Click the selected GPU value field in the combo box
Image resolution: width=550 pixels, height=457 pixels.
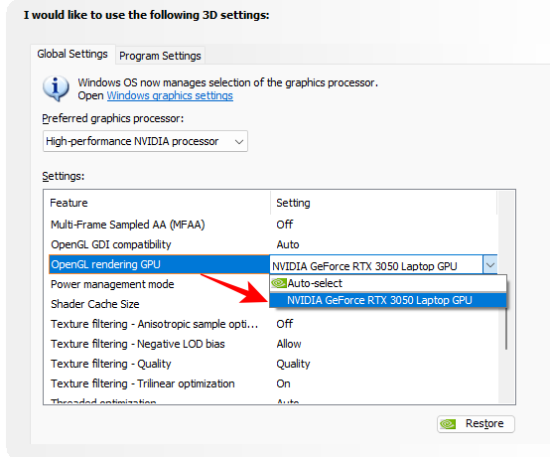pos(376,266)
